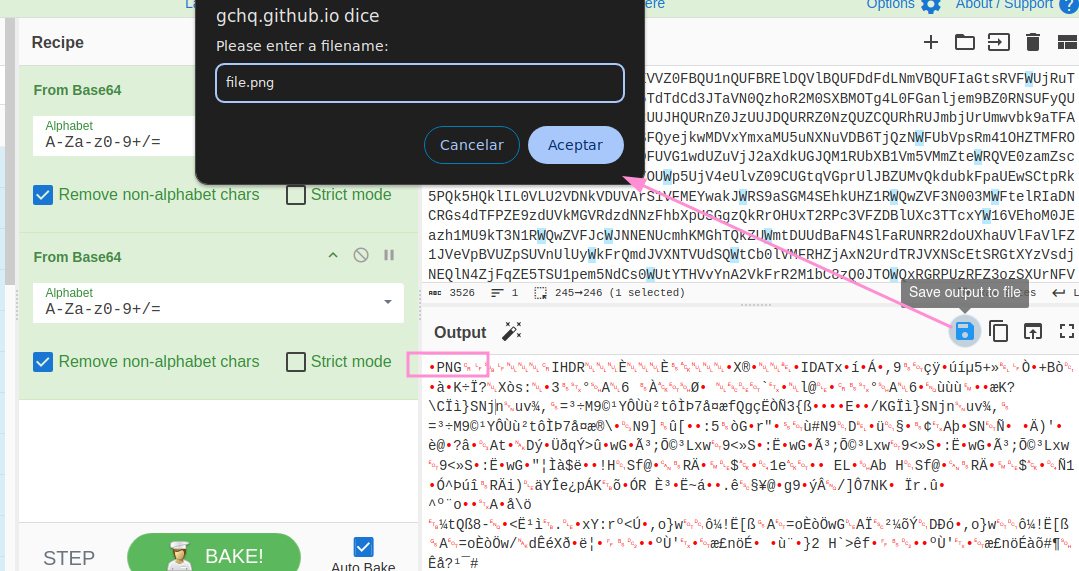This screenshot has width=1079, height=571.
Task: Enable Strict mode in second From Base64
Action: (296, 362)
